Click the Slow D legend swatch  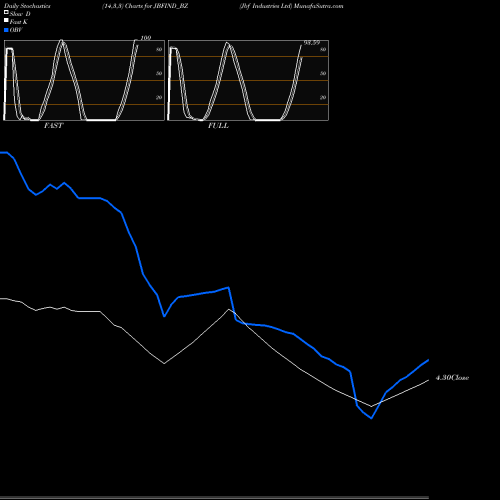click(x=6, y=12)
